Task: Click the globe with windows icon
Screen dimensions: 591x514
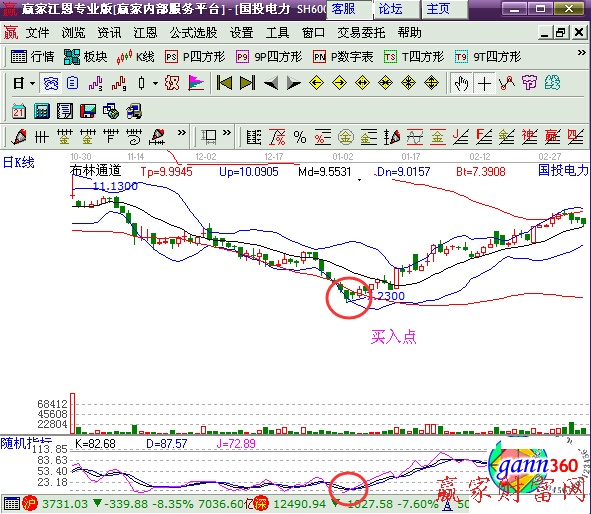Action: tap(111, 112)
